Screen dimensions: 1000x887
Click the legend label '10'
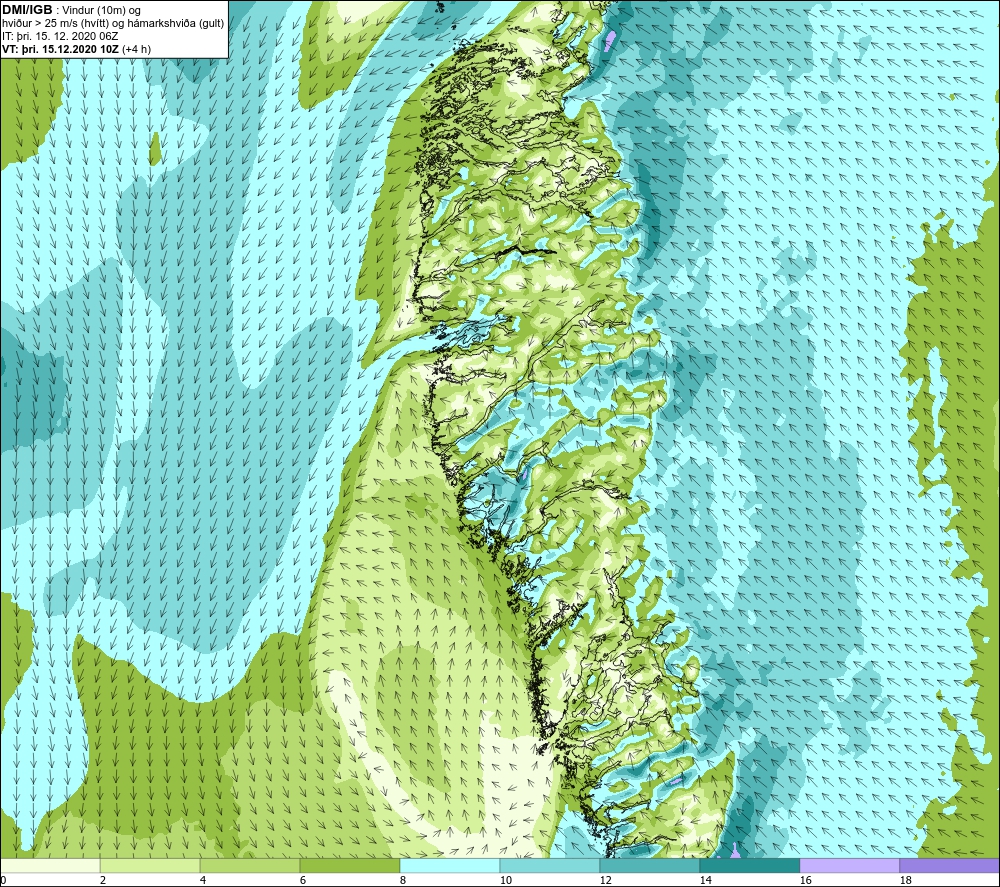(506, 881)
